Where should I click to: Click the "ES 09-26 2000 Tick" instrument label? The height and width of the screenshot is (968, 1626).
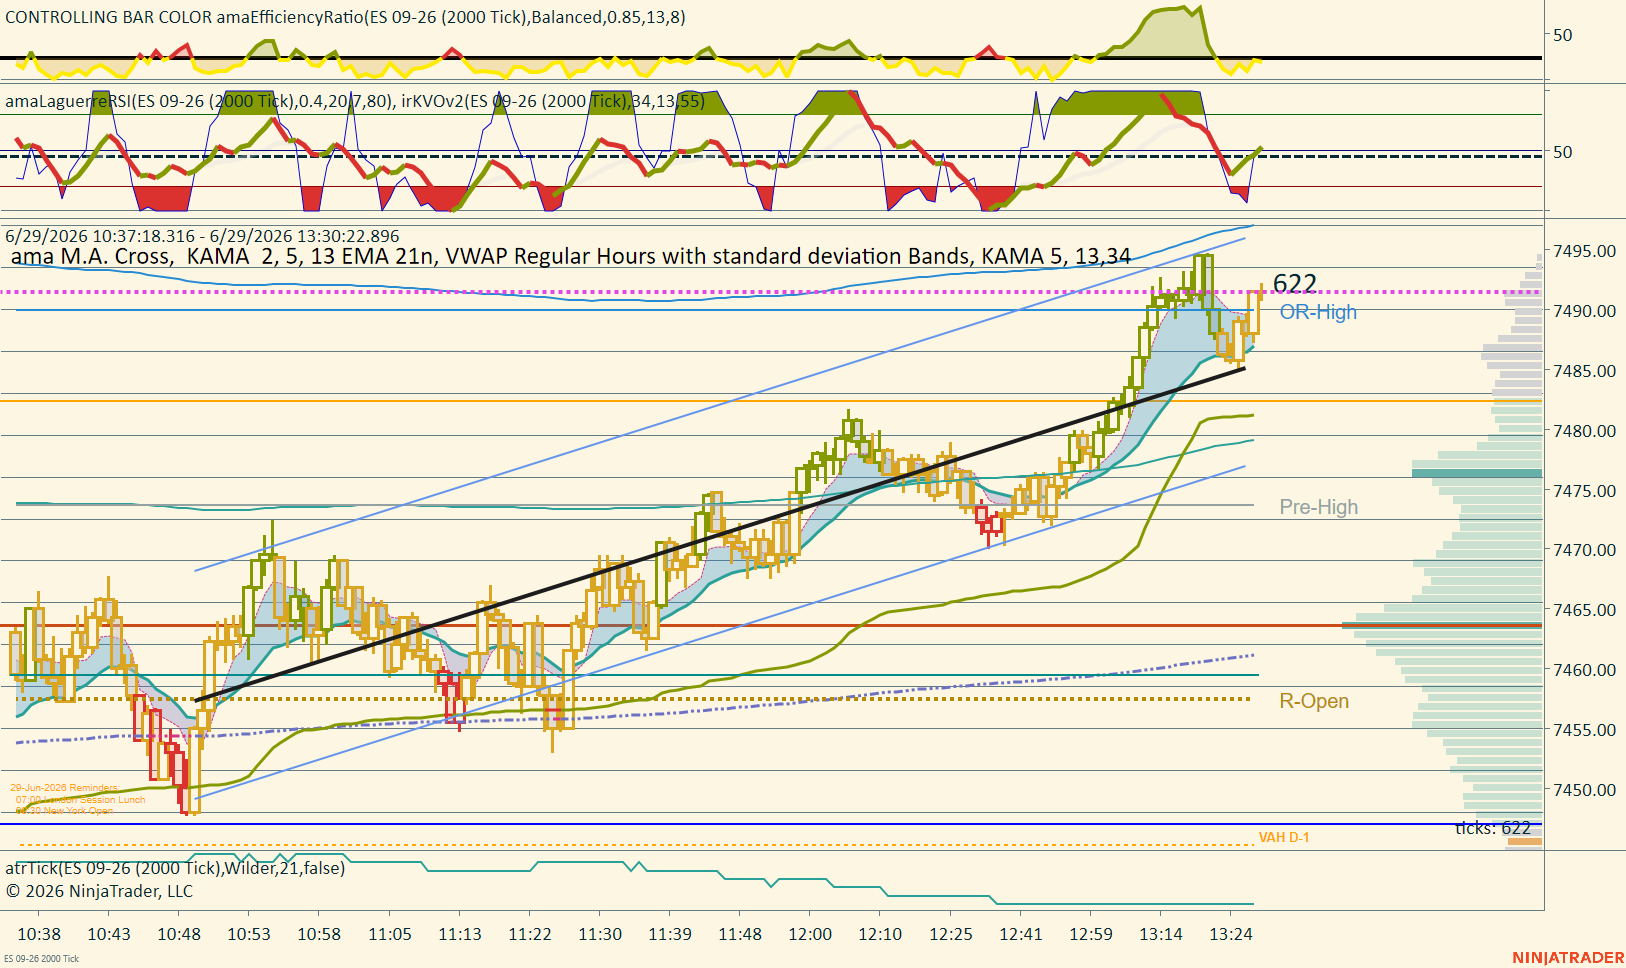pos(41,959)
